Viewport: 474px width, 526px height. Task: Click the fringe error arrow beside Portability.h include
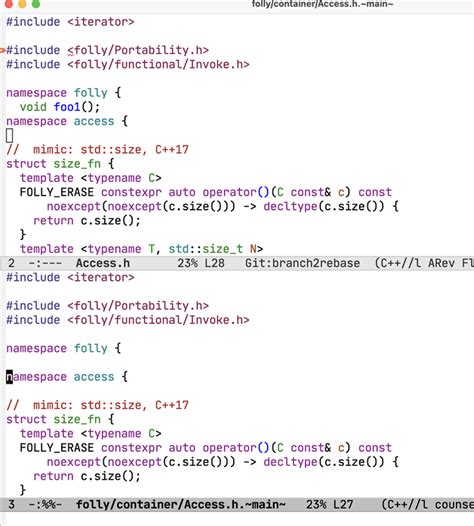click(3, 51)
